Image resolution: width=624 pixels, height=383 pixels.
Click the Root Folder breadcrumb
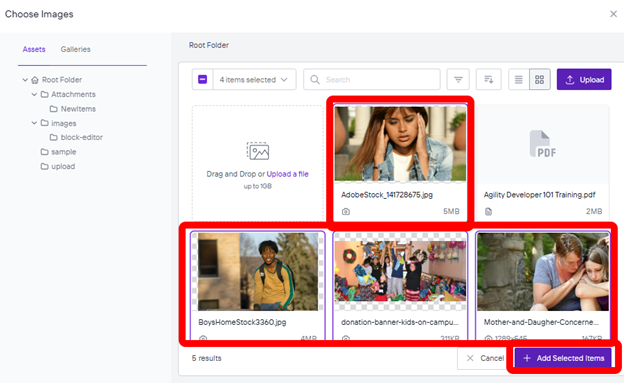coord(209,45)
